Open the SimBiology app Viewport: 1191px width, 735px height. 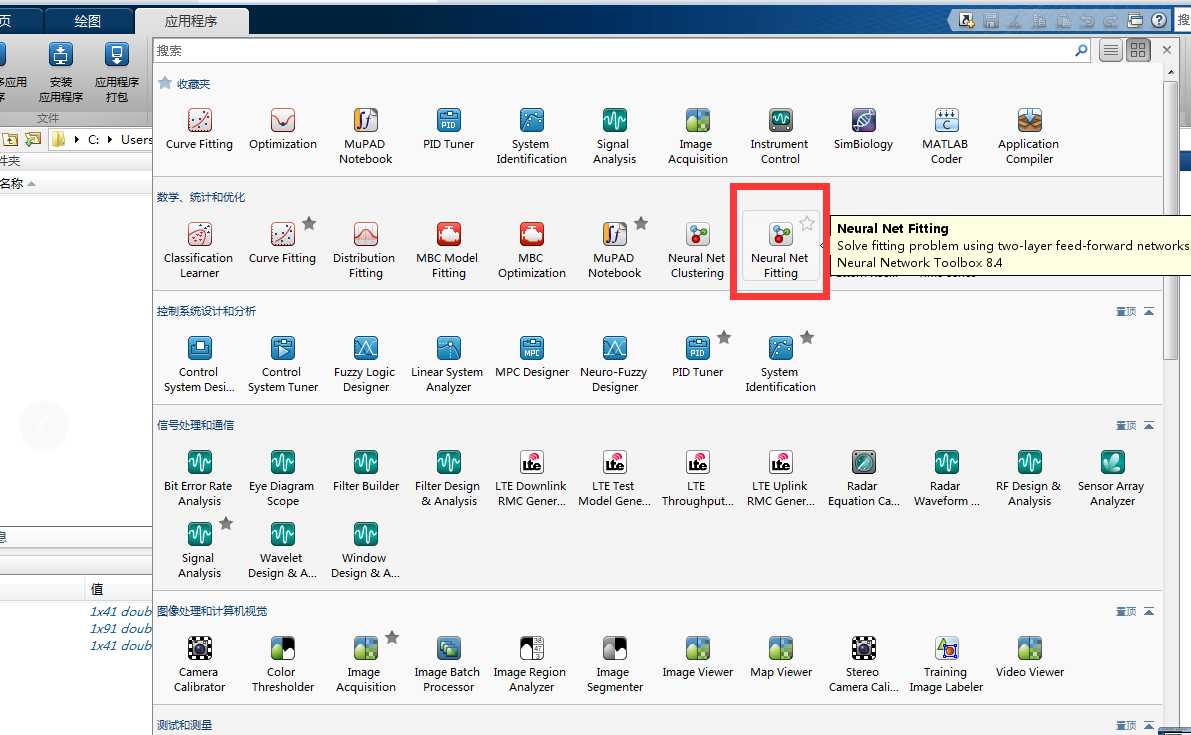[x=863, y=129]
